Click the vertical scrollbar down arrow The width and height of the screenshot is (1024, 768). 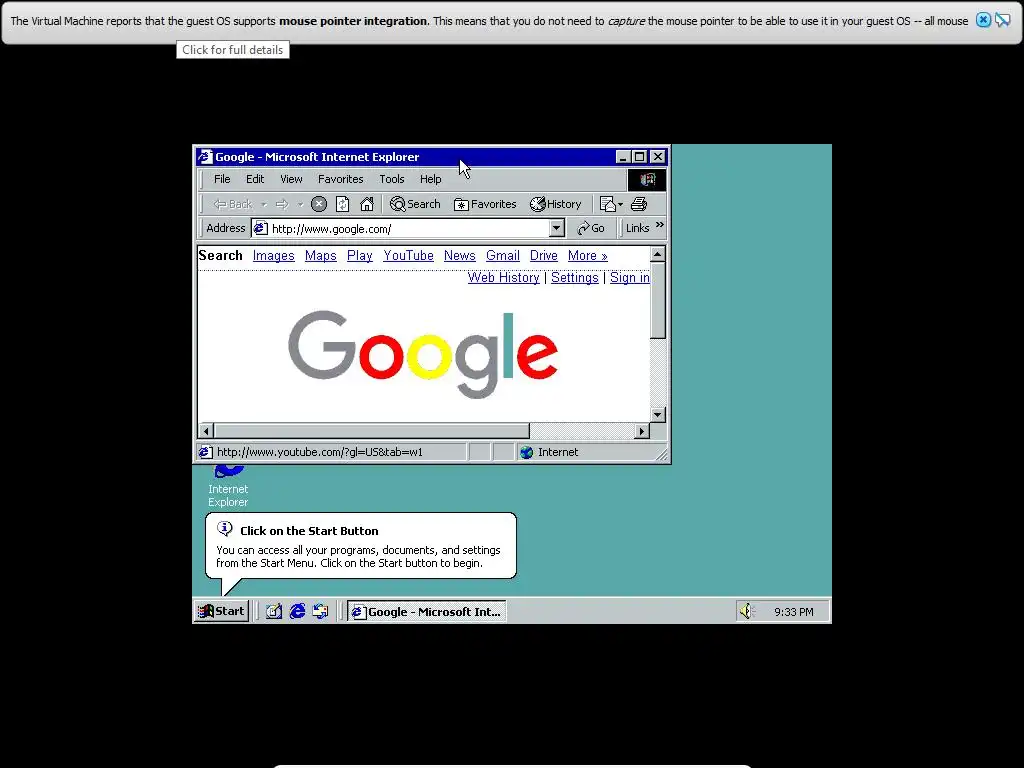[x=658, y=415]
